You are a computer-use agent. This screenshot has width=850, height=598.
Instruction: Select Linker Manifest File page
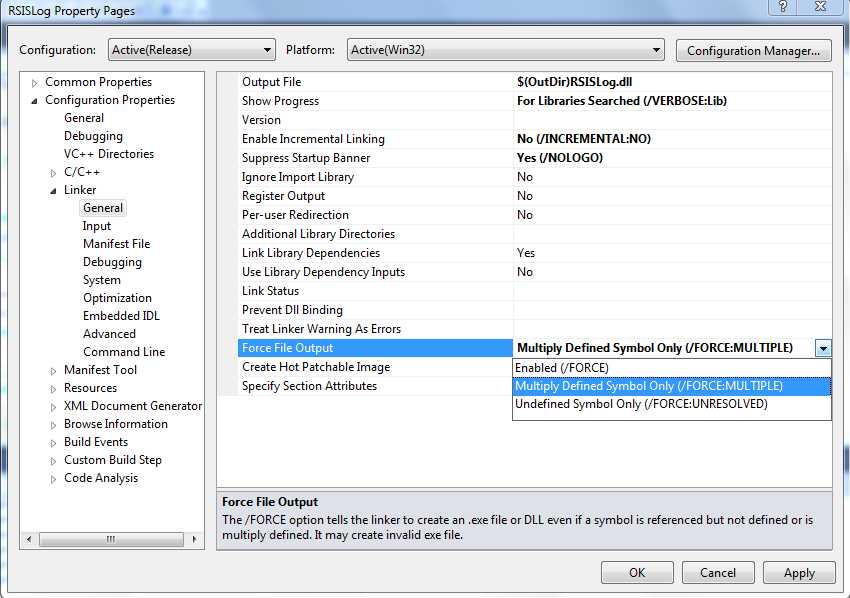pos(117,243)
